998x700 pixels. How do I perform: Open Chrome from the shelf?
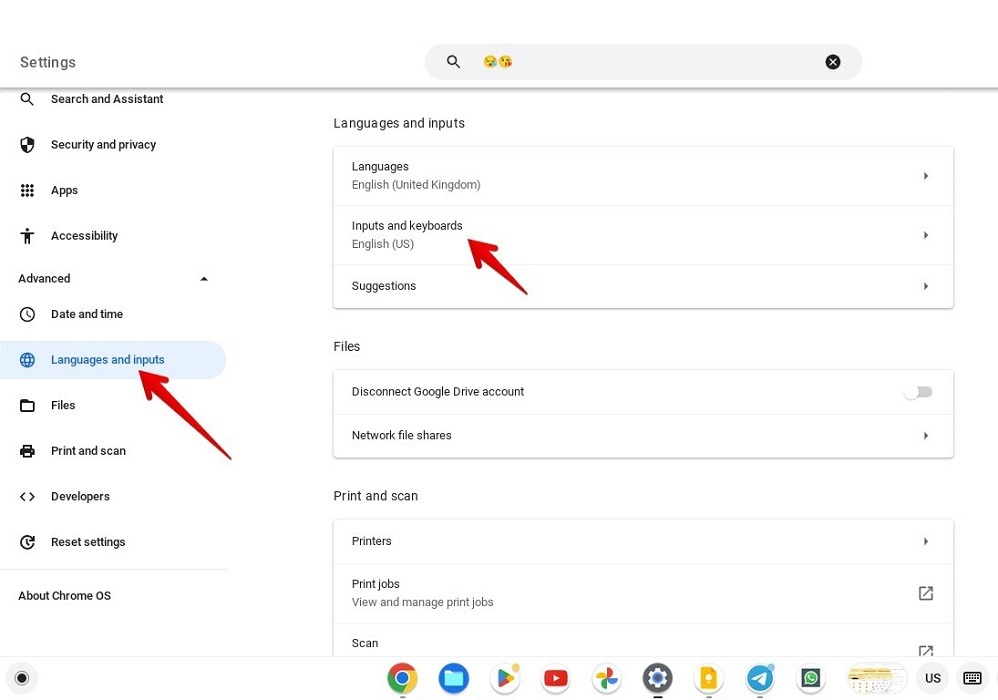402,678
